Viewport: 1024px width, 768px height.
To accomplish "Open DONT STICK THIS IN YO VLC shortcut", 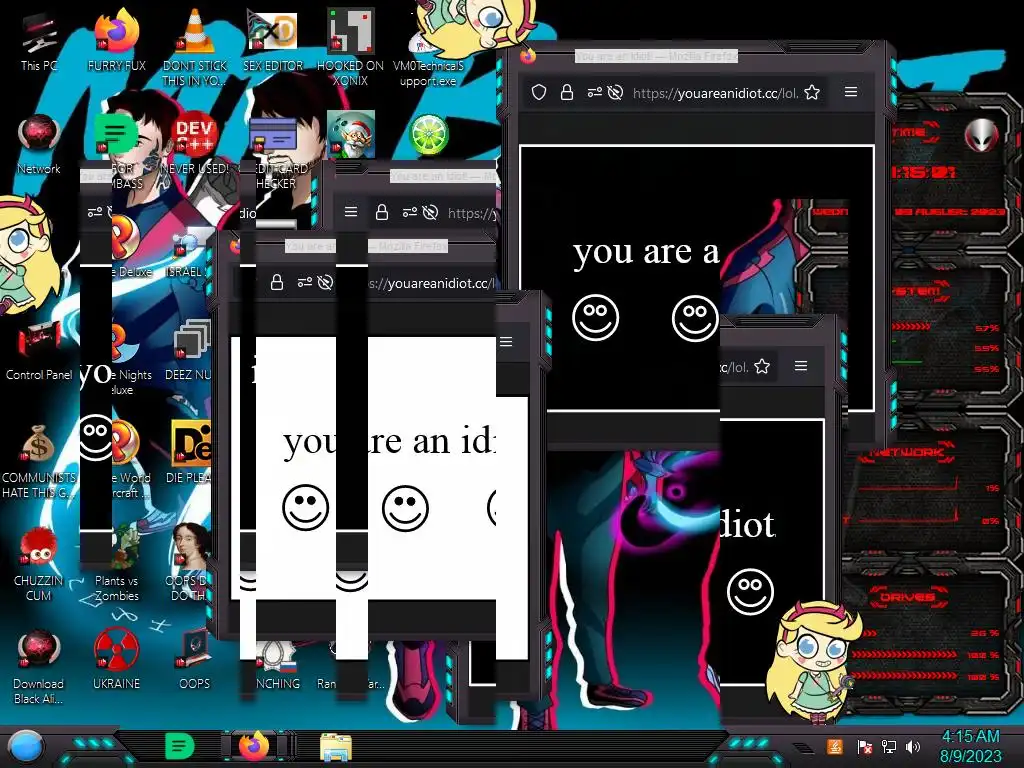I will (195, 47).
